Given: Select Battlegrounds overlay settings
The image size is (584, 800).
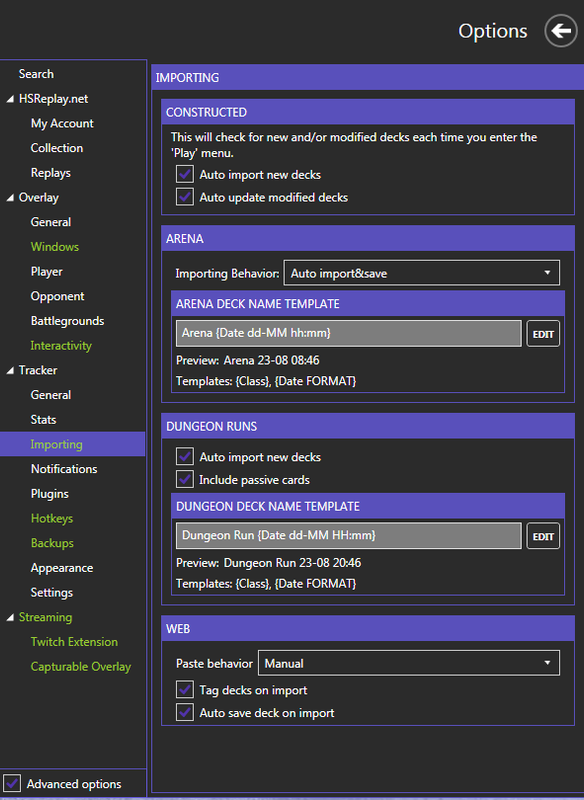Looking at the screenshot, I should point(67,321).
